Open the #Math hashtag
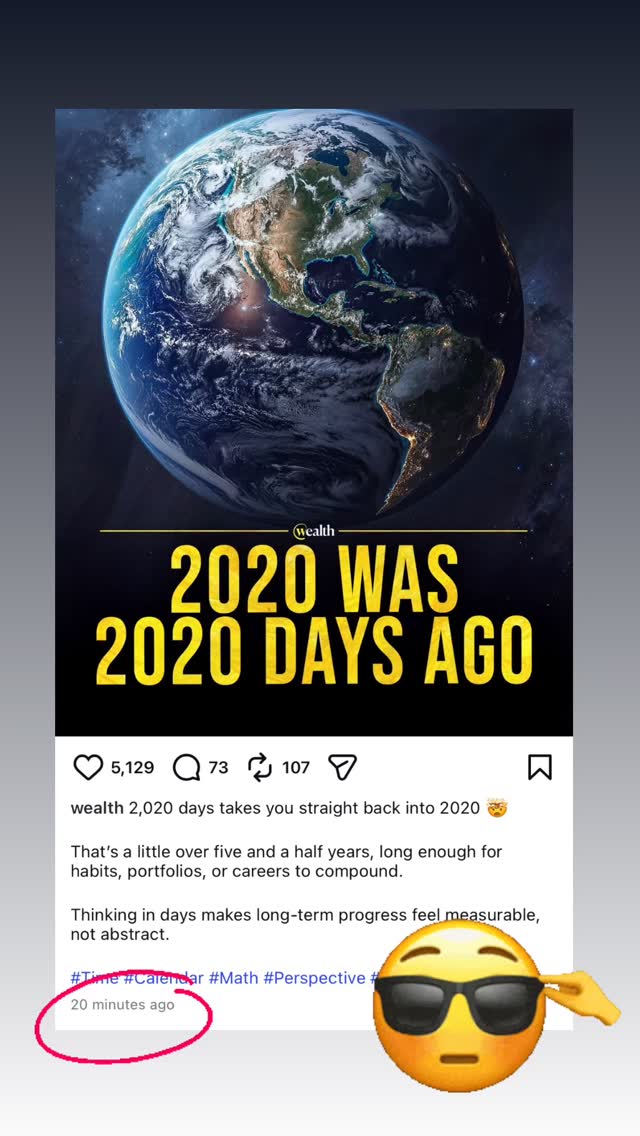The height and width of the screenshot is (1136, 640). pos(233,978)
